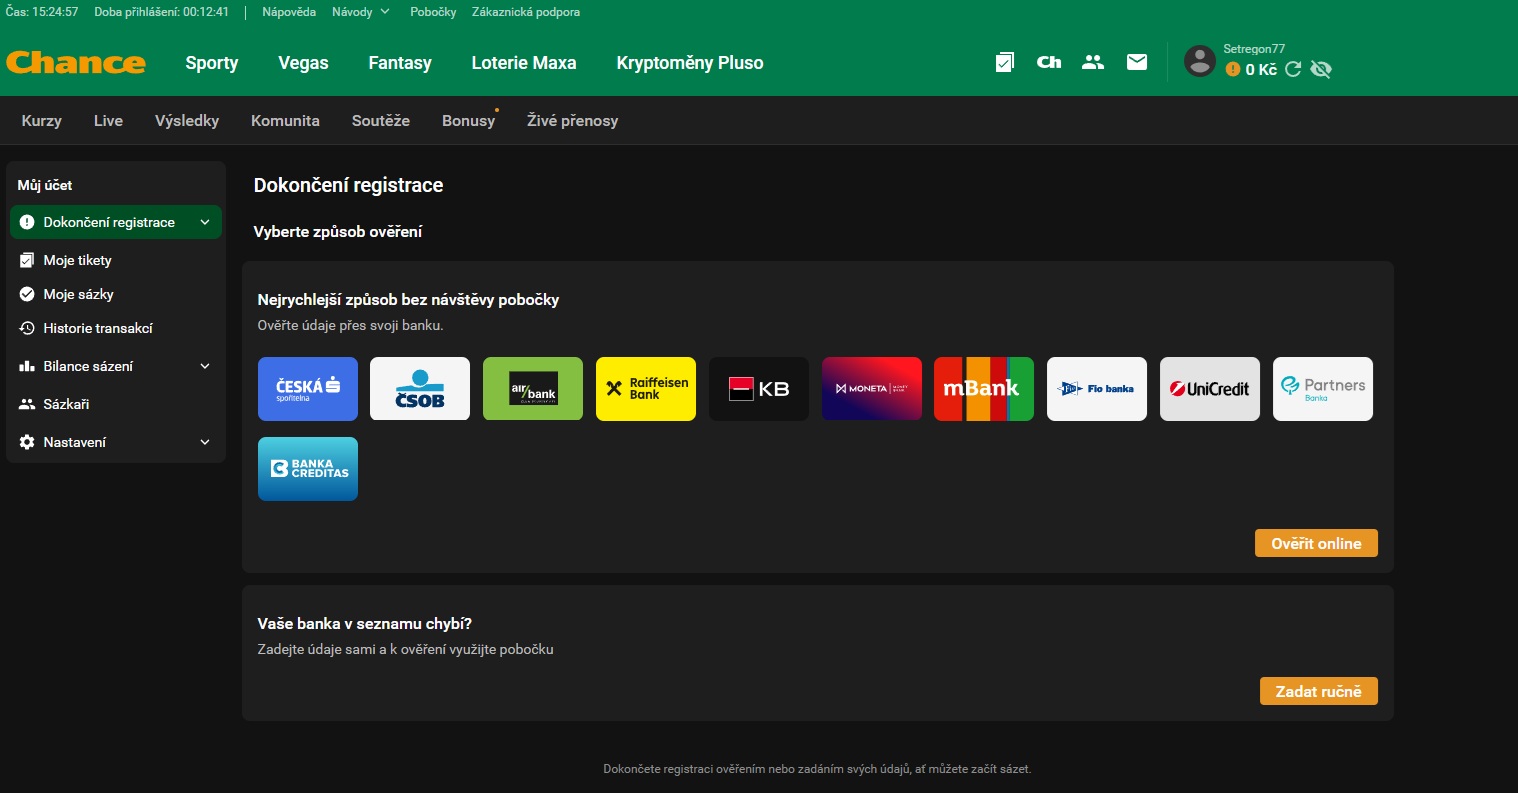This screenshot has width=1518, height=793.
Task: Click the Chance logo
Action: (76, 62)
